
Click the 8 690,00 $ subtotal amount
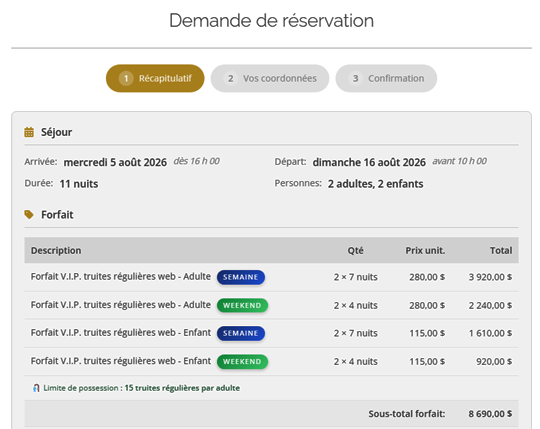point(490,414)
